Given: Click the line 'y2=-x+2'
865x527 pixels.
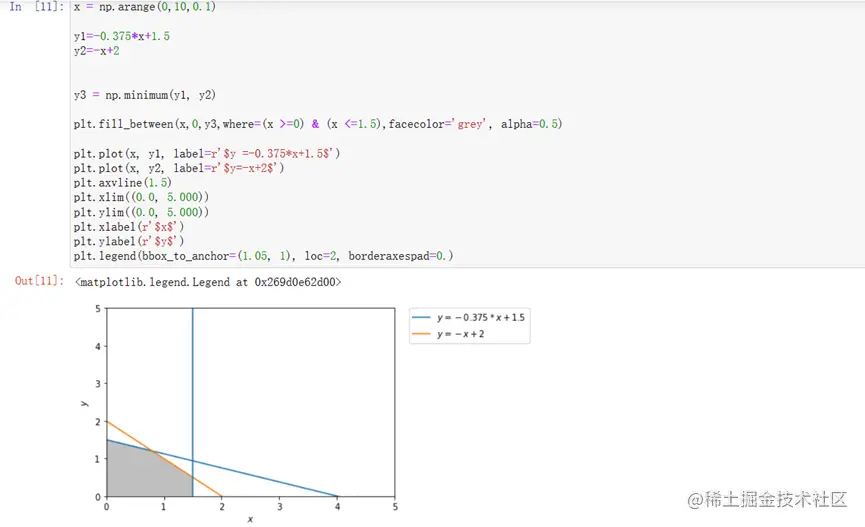Looking at the screenshot, I should pyautogui.click(x=97, y=51).
